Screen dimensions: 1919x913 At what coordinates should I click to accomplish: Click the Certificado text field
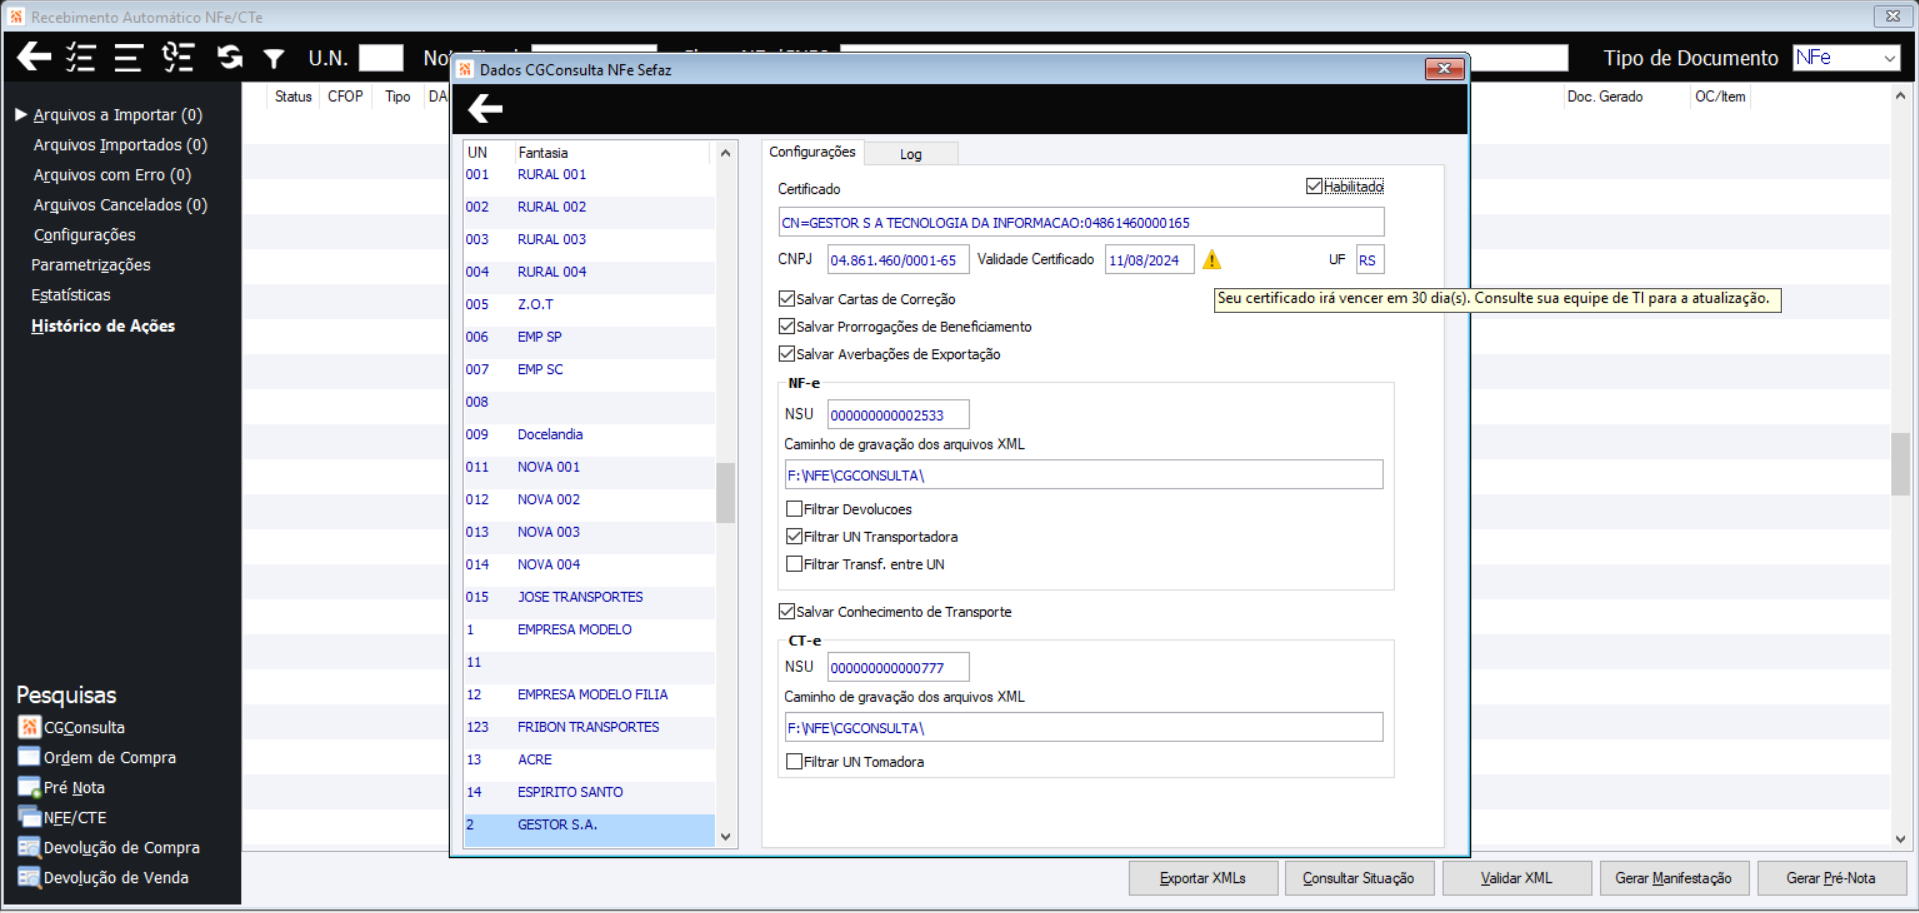pyautogui.click(x=1081, y=222)
